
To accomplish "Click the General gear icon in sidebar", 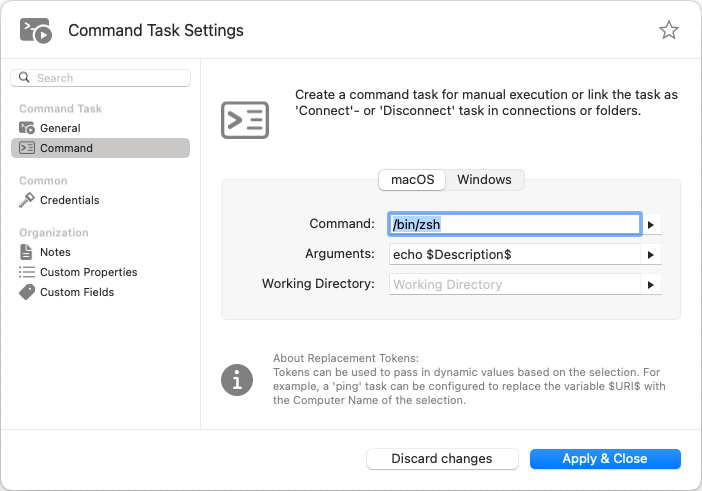I will pyautogui.click(x=27, y=128).
